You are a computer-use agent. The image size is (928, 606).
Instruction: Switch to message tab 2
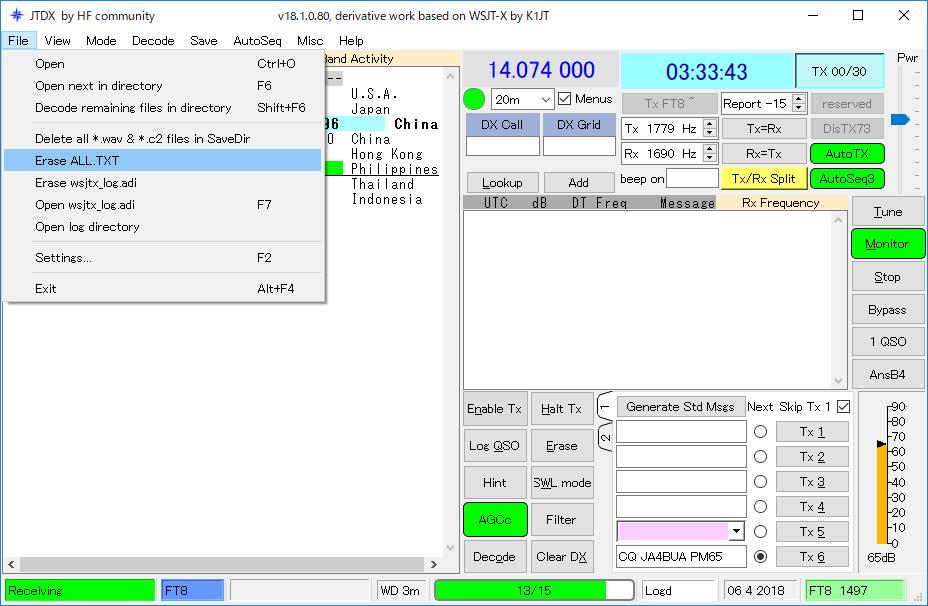pos(605,438)
